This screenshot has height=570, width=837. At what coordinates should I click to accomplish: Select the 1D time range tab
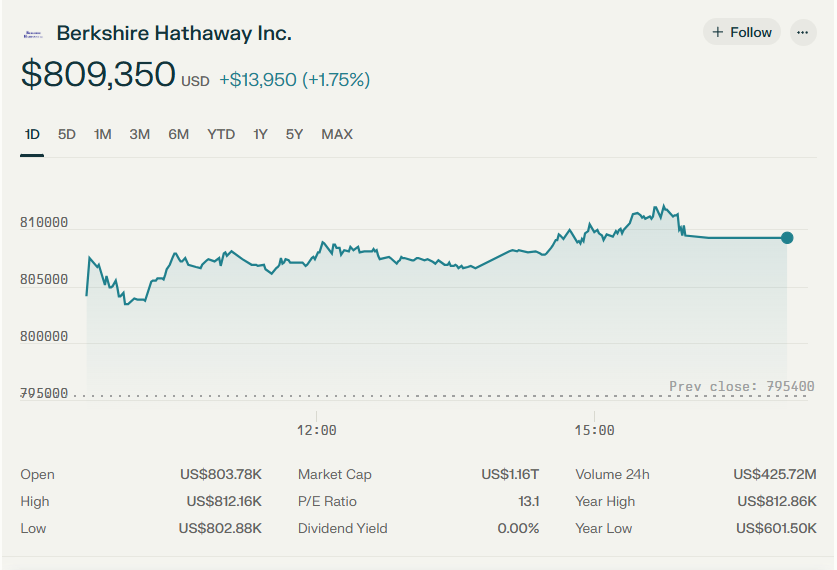pos(32,134)
